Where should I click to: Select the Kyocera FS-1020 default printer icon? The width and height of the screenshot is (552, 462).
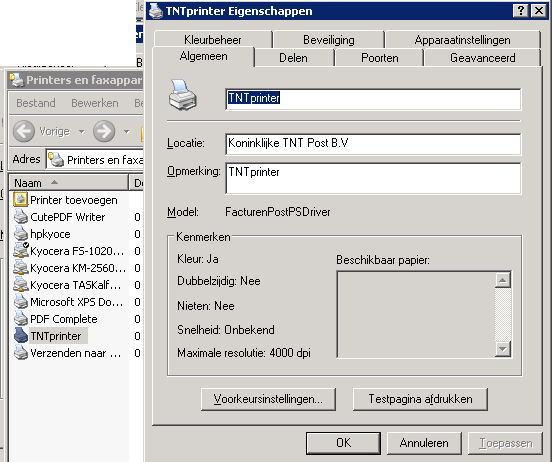20,250
